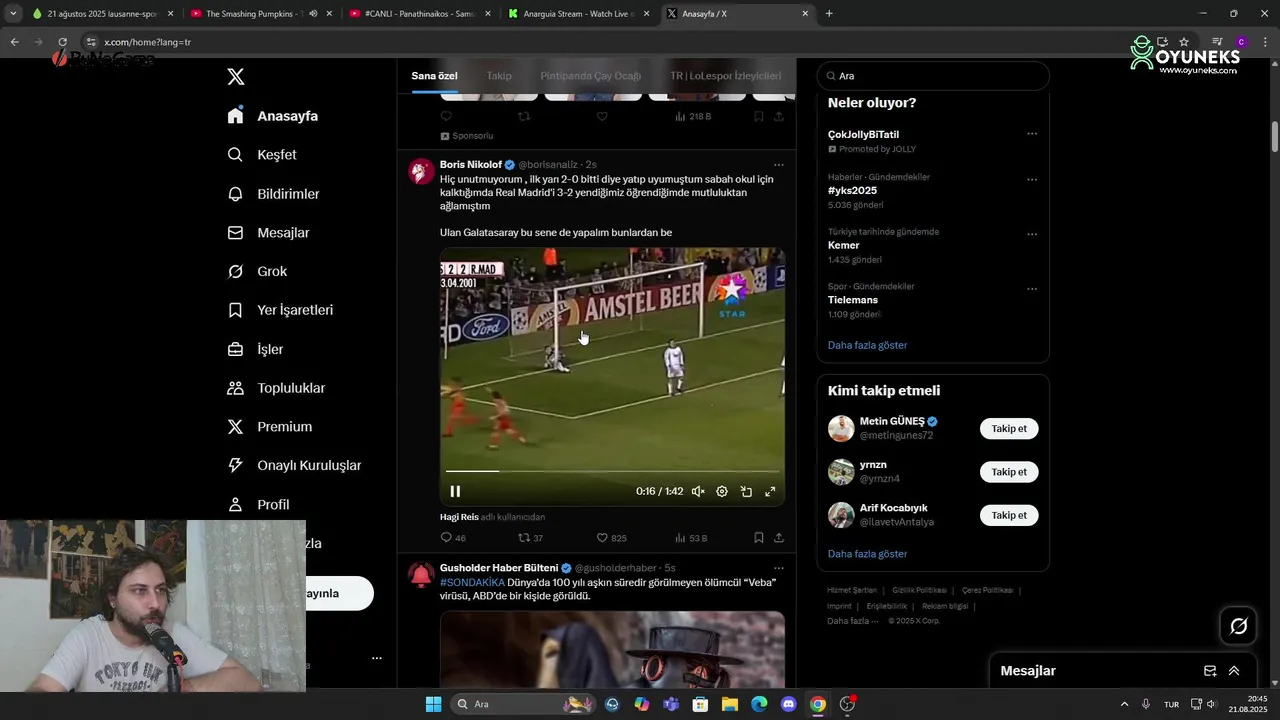Follow Metin GÜNEŞ
This screenshot has width=1280, height=720.
point(1009,429)
